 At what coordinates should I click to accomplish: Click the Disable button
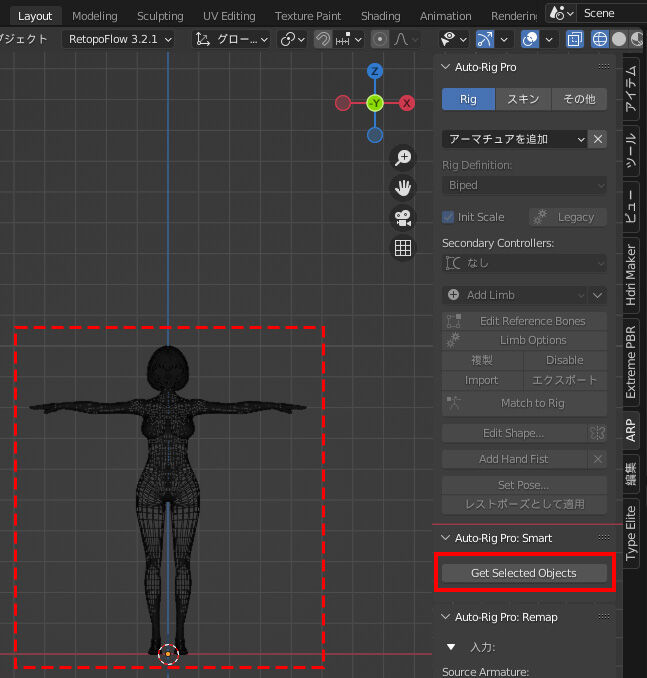pyautogui.click(x=565, y=360)
